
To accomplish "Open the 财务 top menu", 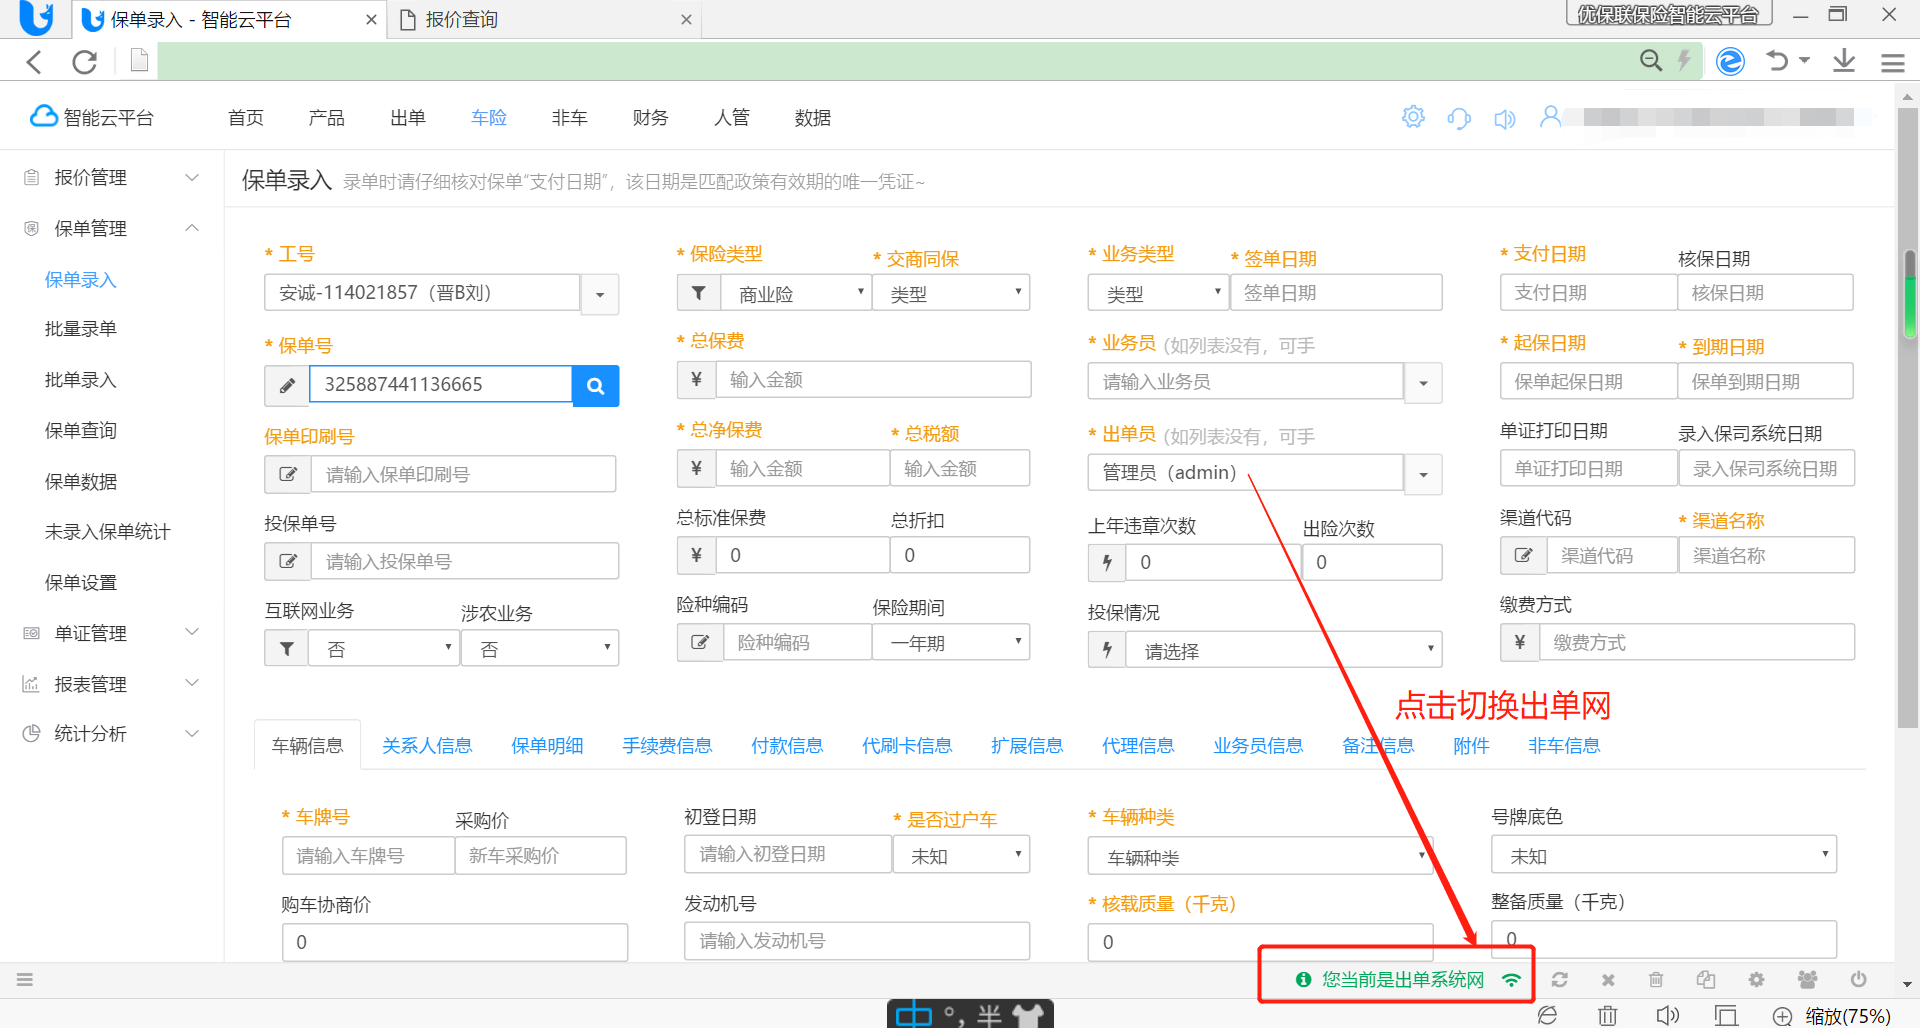I will [x=650, y=118].
